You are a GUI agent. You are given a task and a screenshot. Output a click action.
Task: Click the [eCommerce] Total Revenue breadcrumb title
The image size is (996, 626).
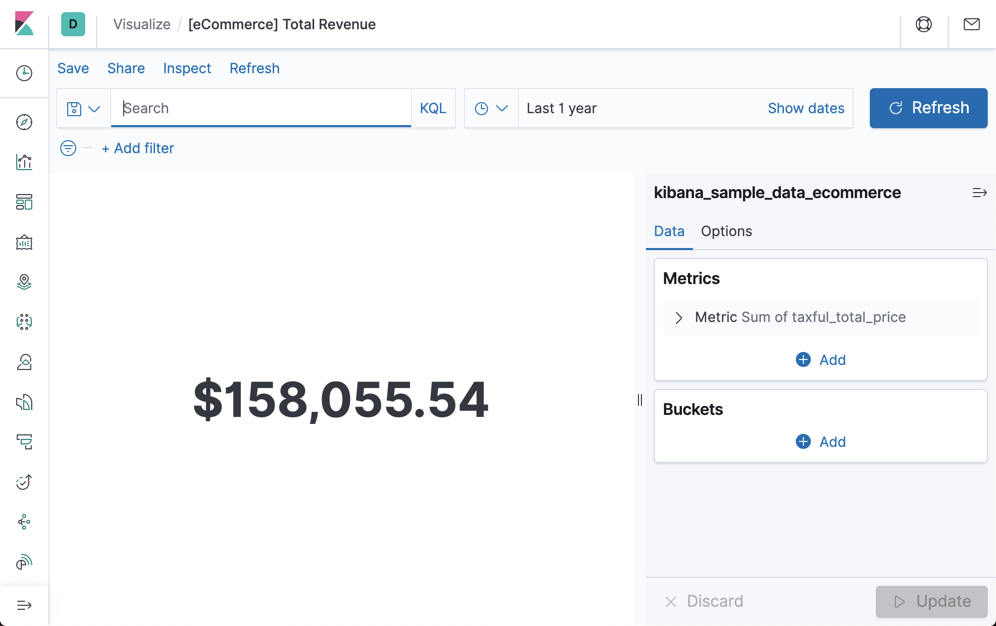tap(282, 24)
